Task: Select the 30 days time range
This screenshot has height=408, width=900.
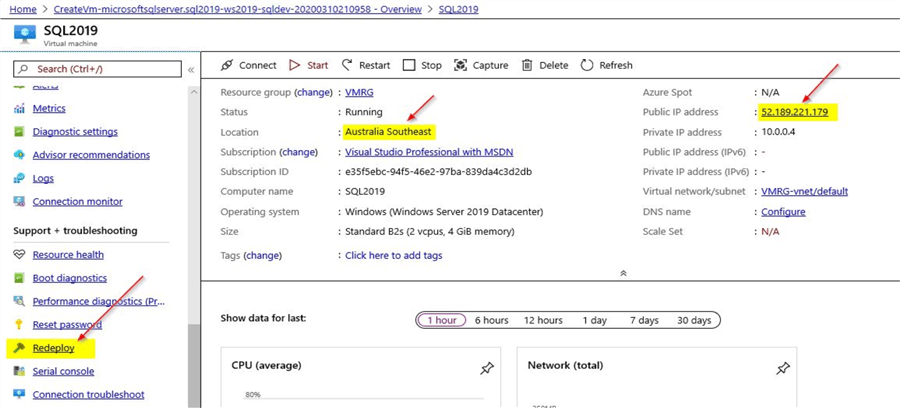Action: 694,320
